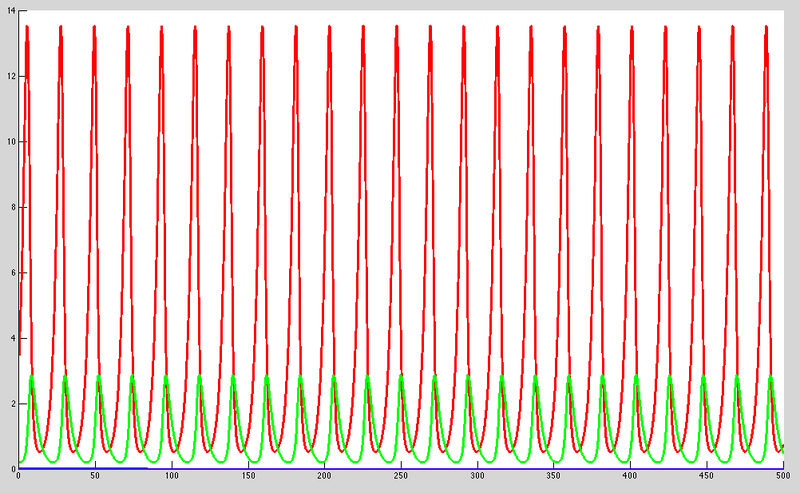The image size is (800, 493).
Task: Select the y-axis tick label 12
Action: [9, 76]
